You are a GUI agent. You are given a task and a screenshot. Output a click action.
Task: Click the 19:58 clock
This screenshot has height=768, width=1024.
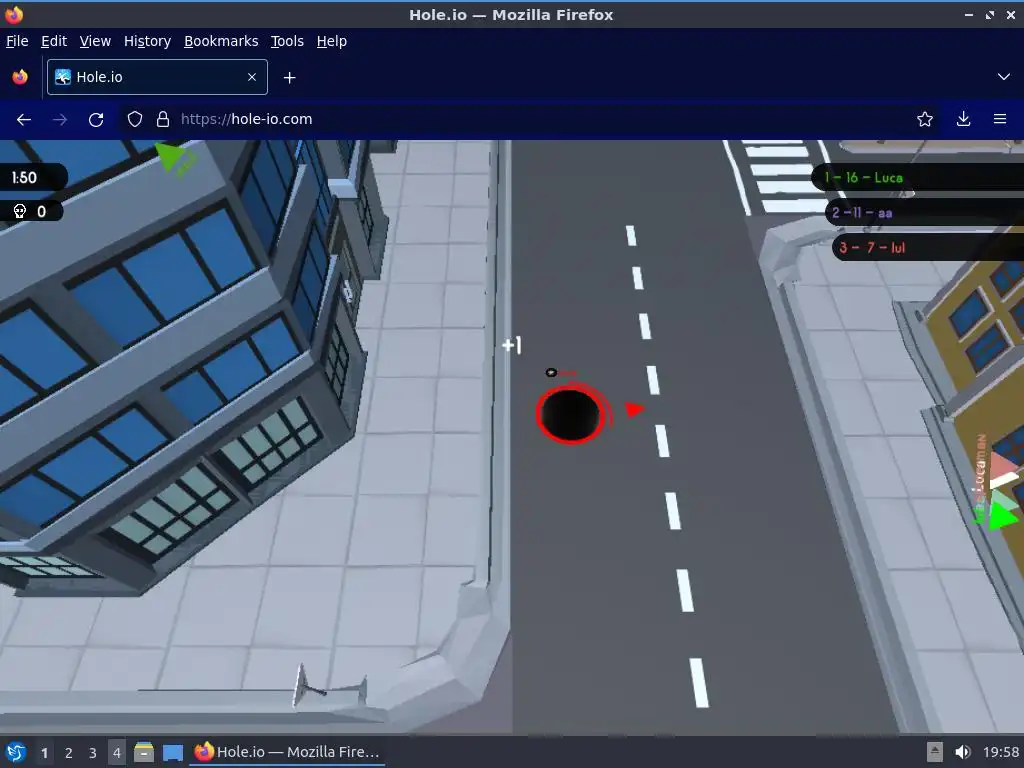pyautogui.click(x=1000, y=752)
